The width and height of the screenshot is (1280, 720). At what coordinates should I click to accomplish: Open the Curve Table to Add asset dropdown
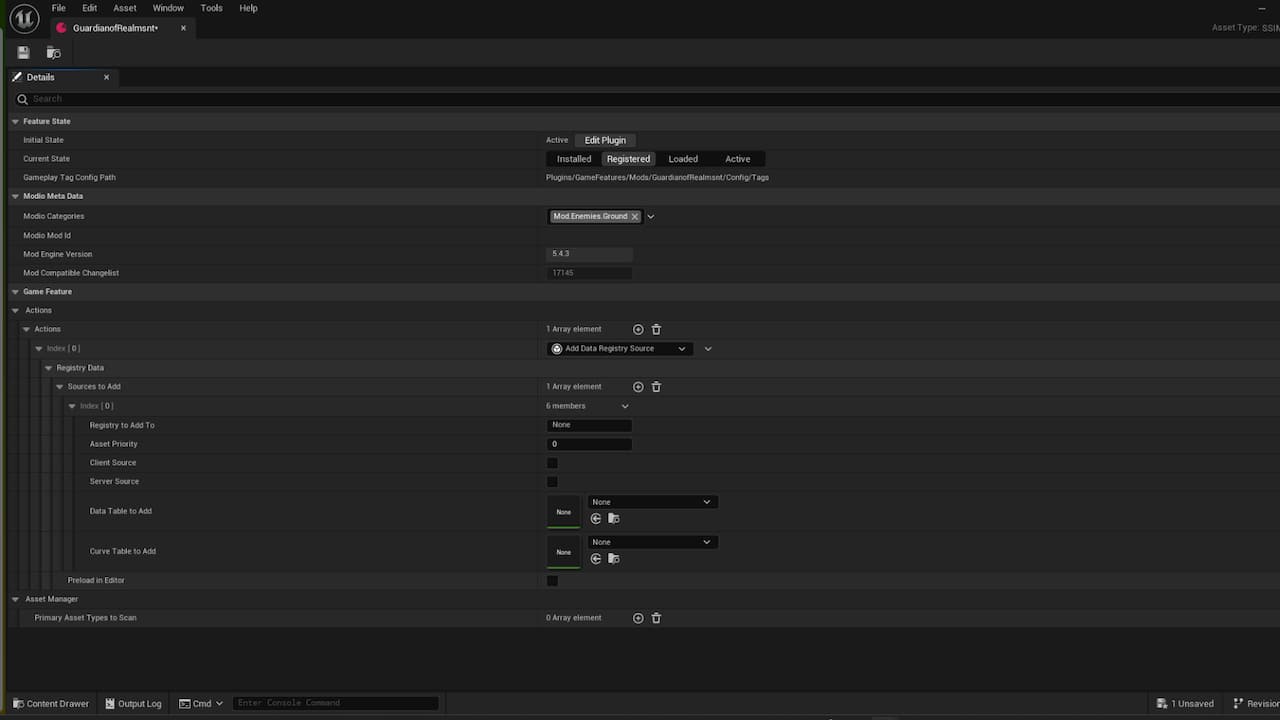click(x=651, y=542)
